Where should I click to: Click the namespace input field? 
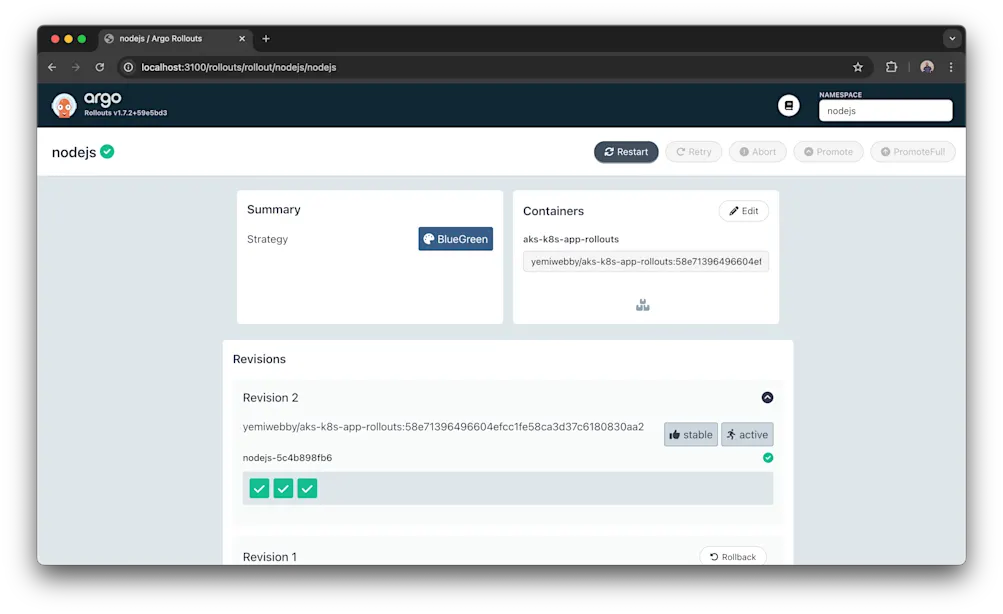click(x=885, y=110)
